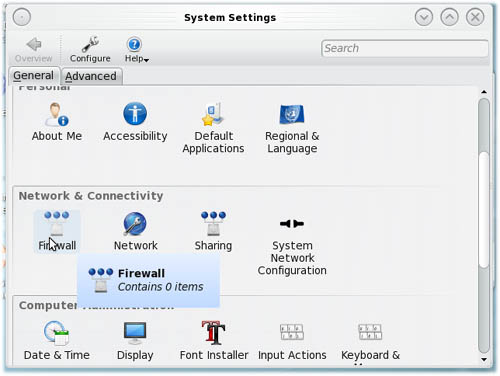Open Input Actions settings
500x376 pixels.
tap(292, 341)
